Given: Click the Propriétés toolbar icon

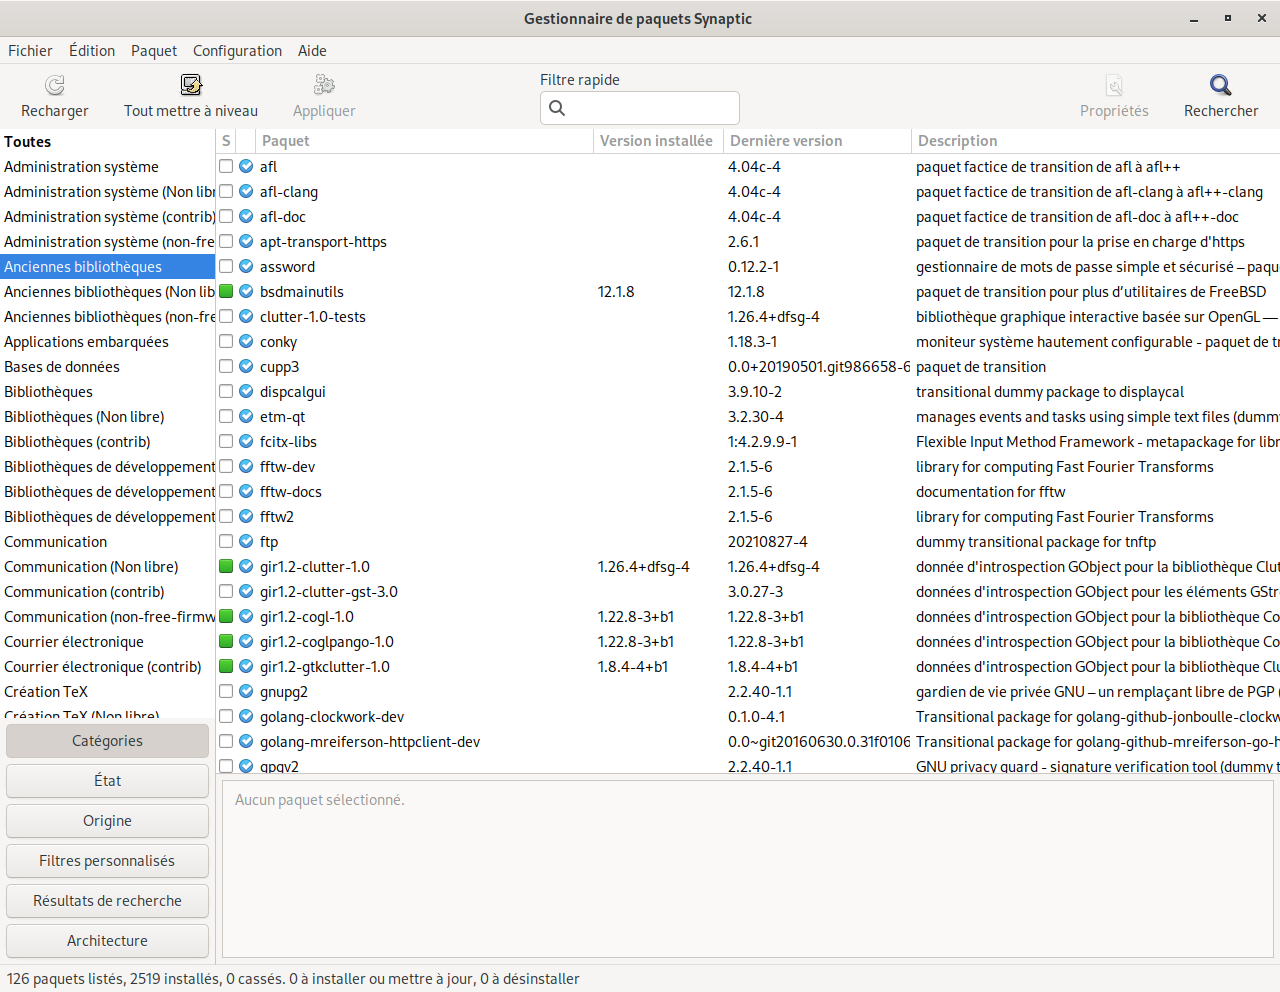Looking at the screenshot, I should coord(1114,85).
